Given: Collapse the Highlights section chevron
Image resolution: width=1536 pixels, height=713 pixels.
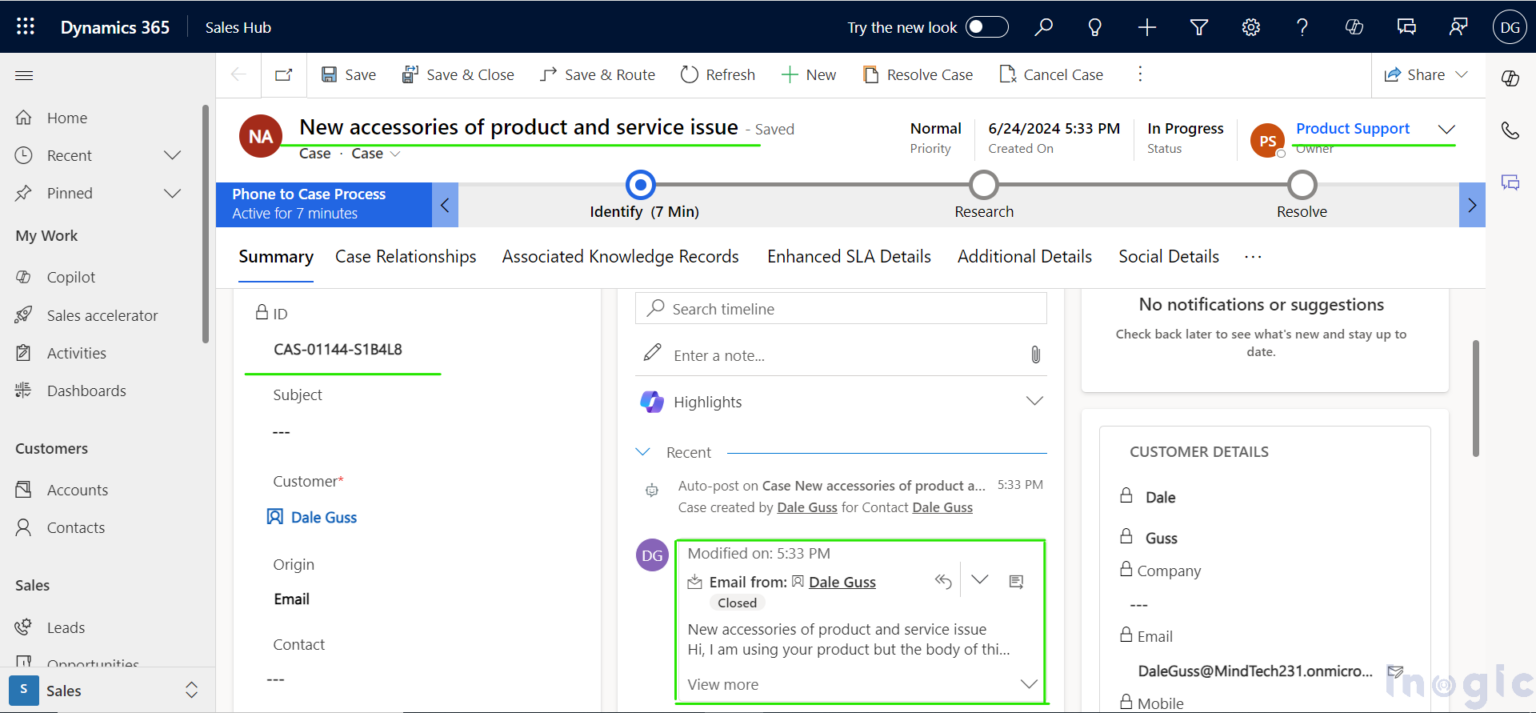Looking at the screenshot, I should (1034, 400).
